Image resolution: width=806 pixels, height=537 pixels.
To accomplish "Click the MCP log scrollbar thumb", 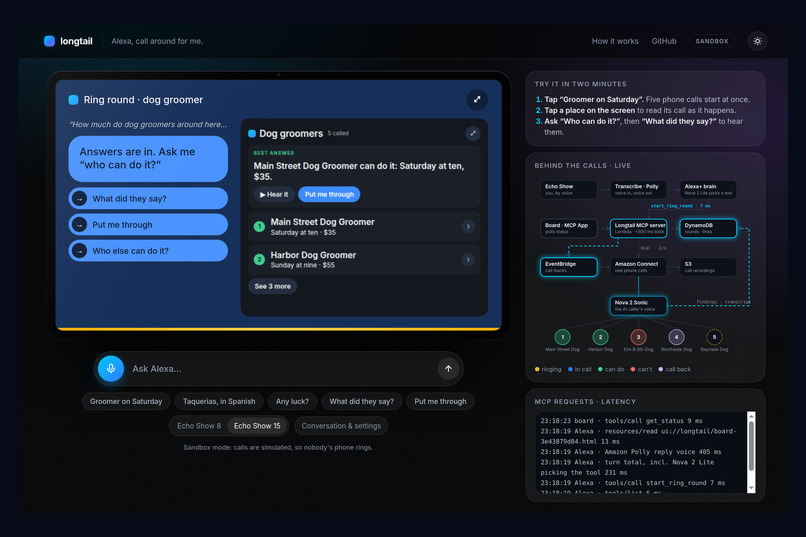I will click(751, 446).
